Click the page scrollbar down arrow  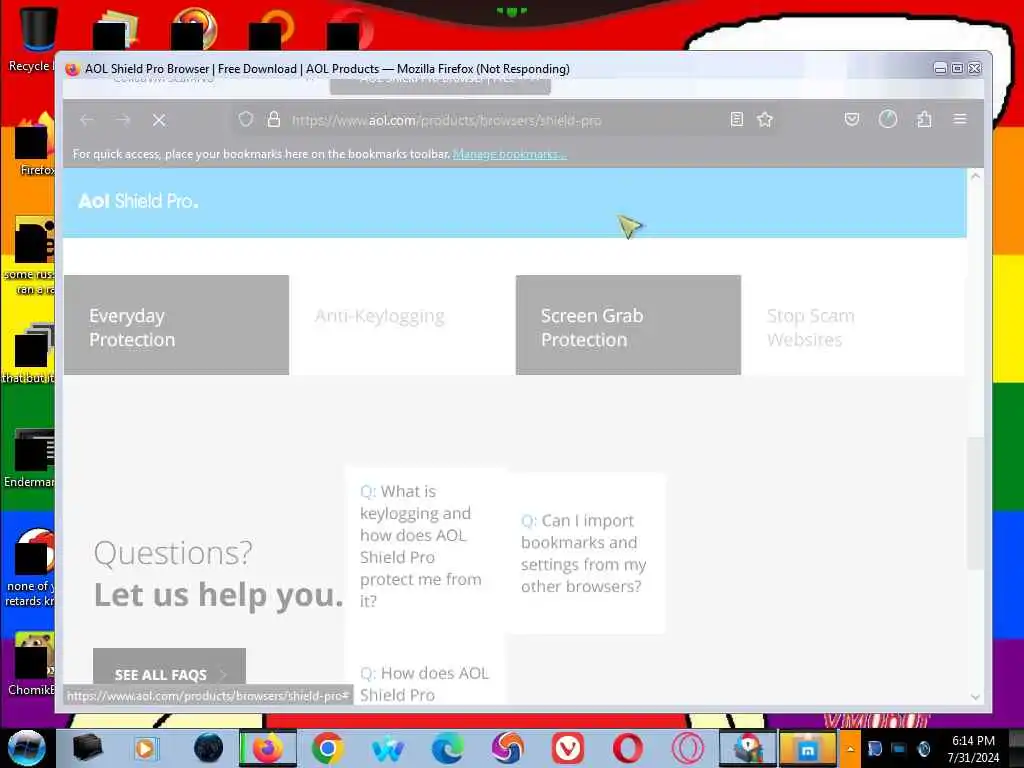(x=975, y=697)
